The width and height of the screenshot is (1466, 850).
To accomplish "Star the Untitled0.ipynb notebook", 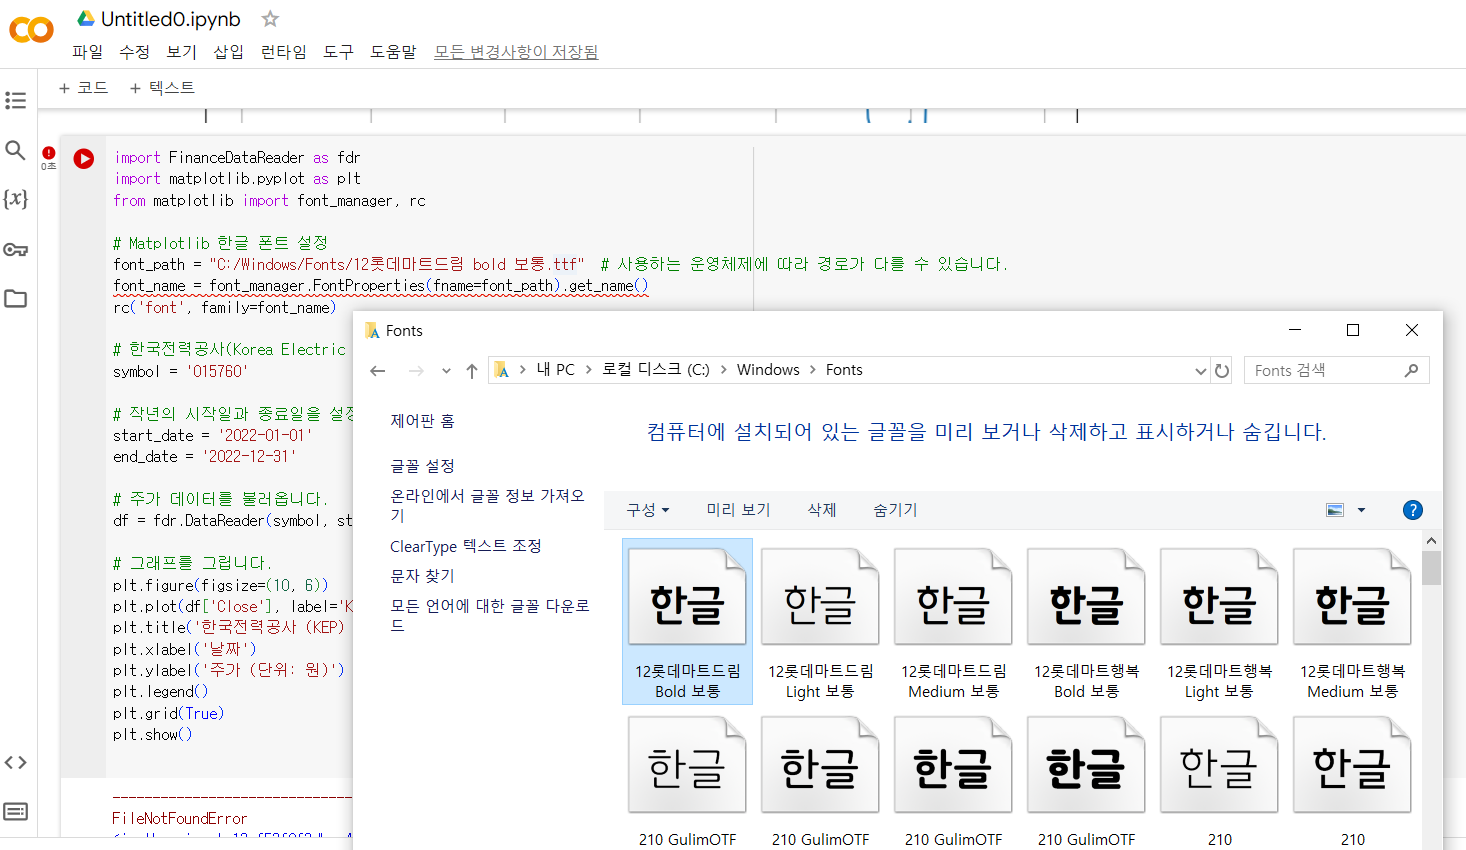I will (x=270, y=18).
